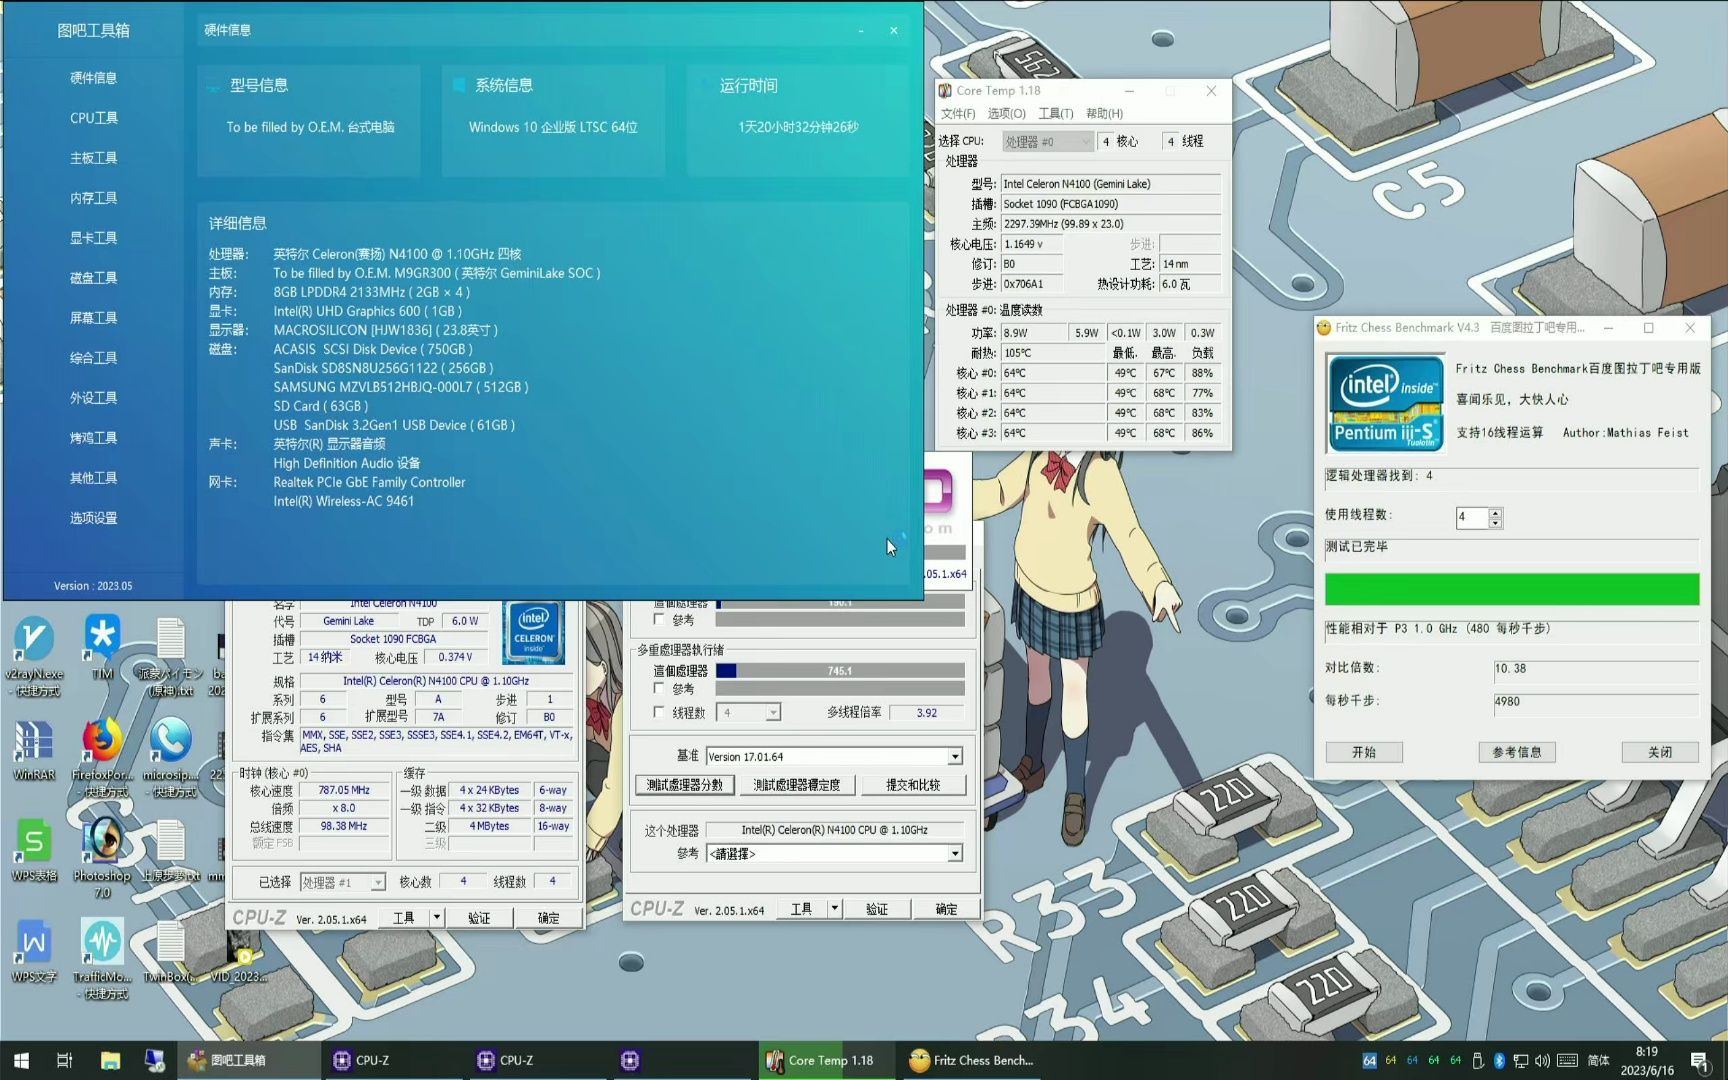This screenshot has height=1080, width=1728.
Task: Click the multi-thread 745.1 score bar
Action: click(840, 671)
